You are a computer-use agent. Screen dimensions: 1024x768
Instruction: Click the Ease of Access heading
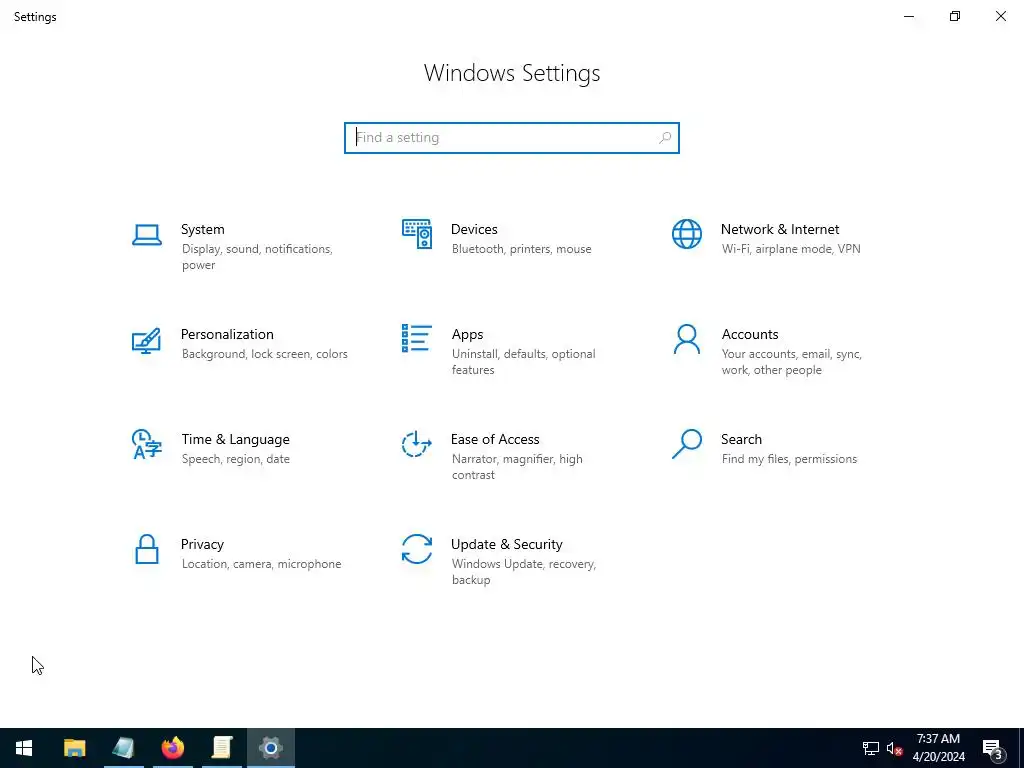(495, 440)
